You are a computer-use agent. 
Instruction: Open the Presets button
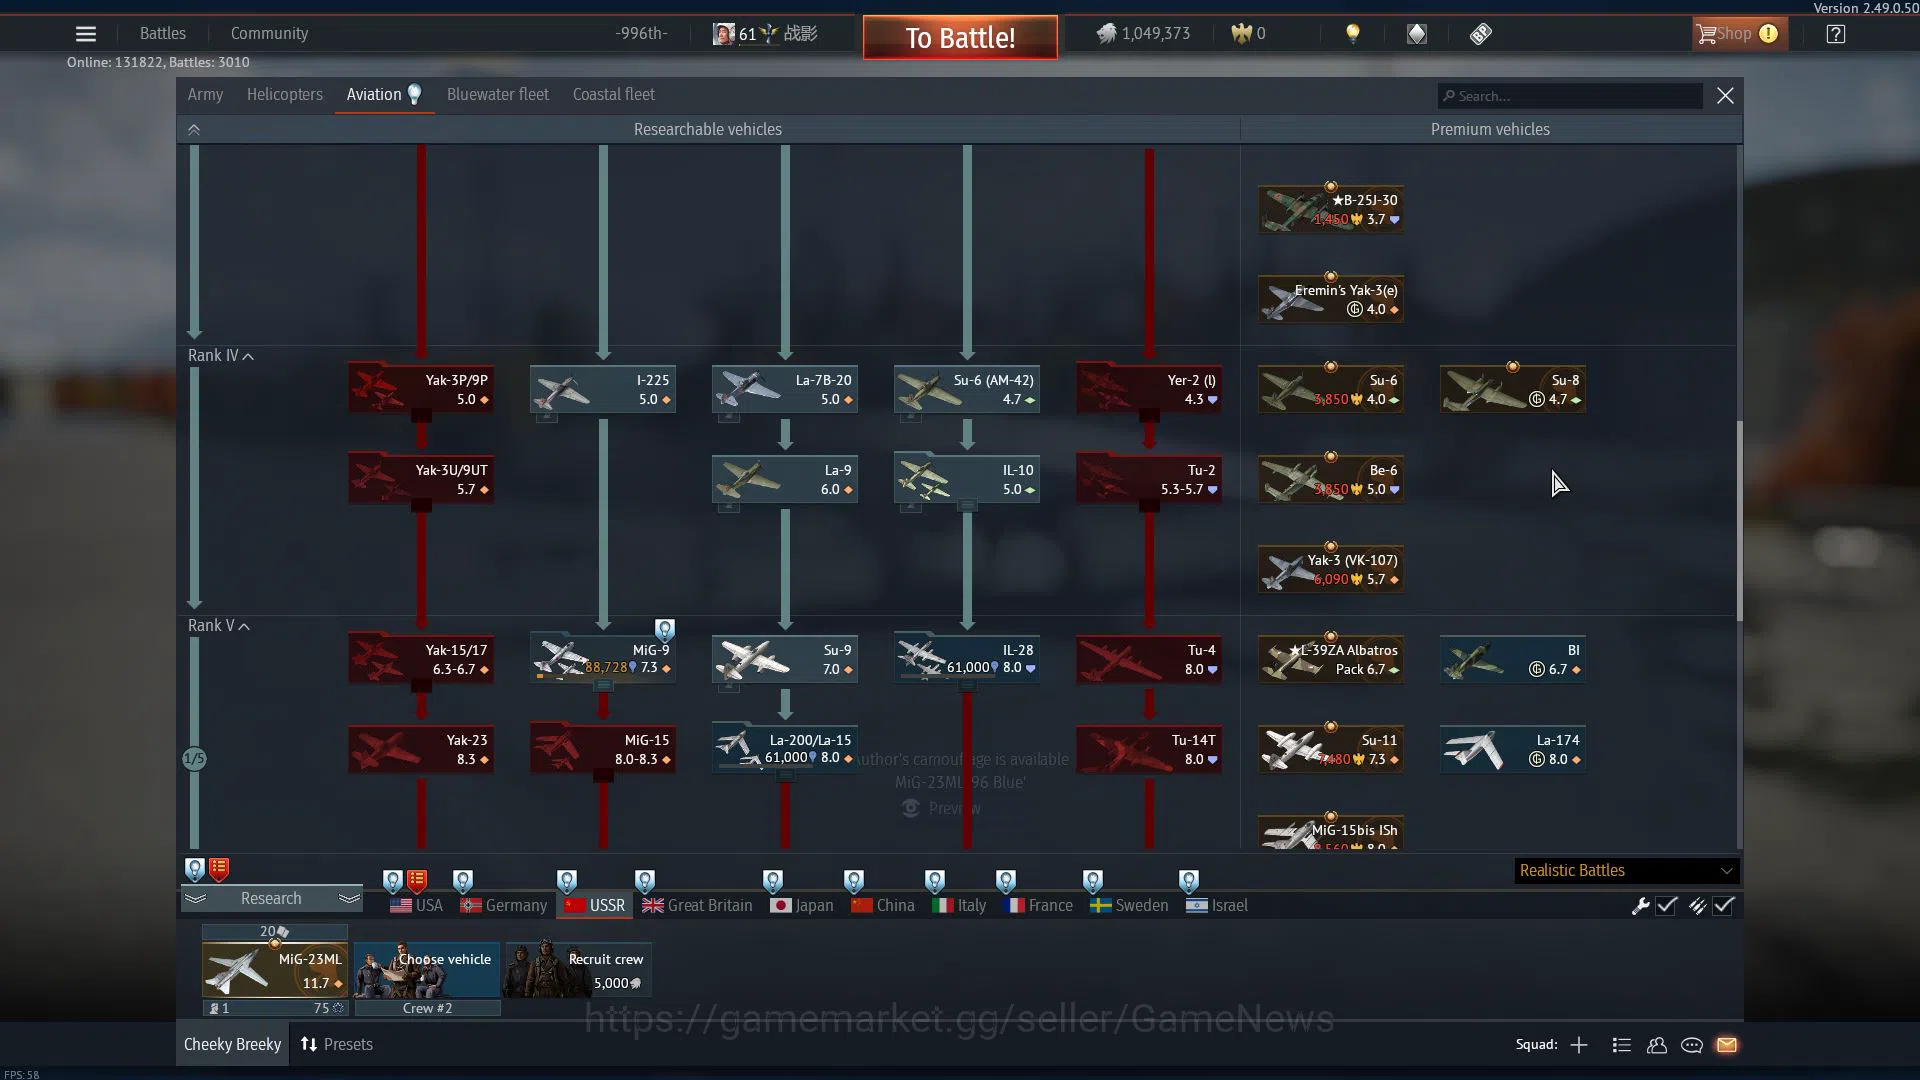[x=337, y=1045]
